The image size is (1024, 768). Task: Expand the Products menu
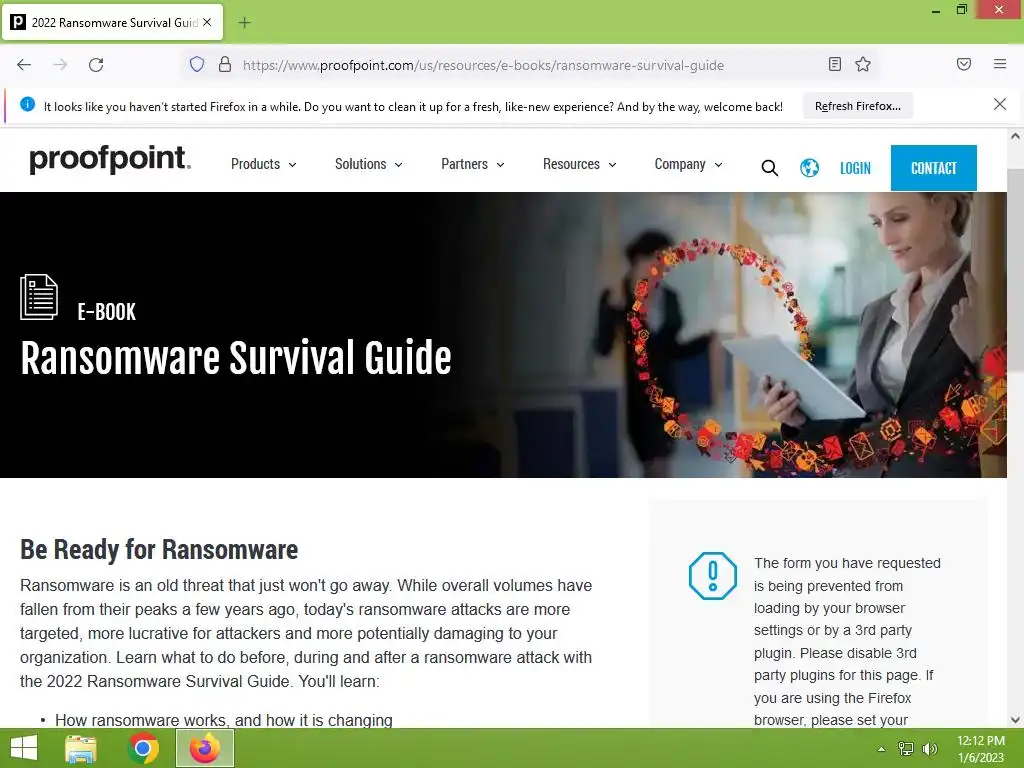263,164
